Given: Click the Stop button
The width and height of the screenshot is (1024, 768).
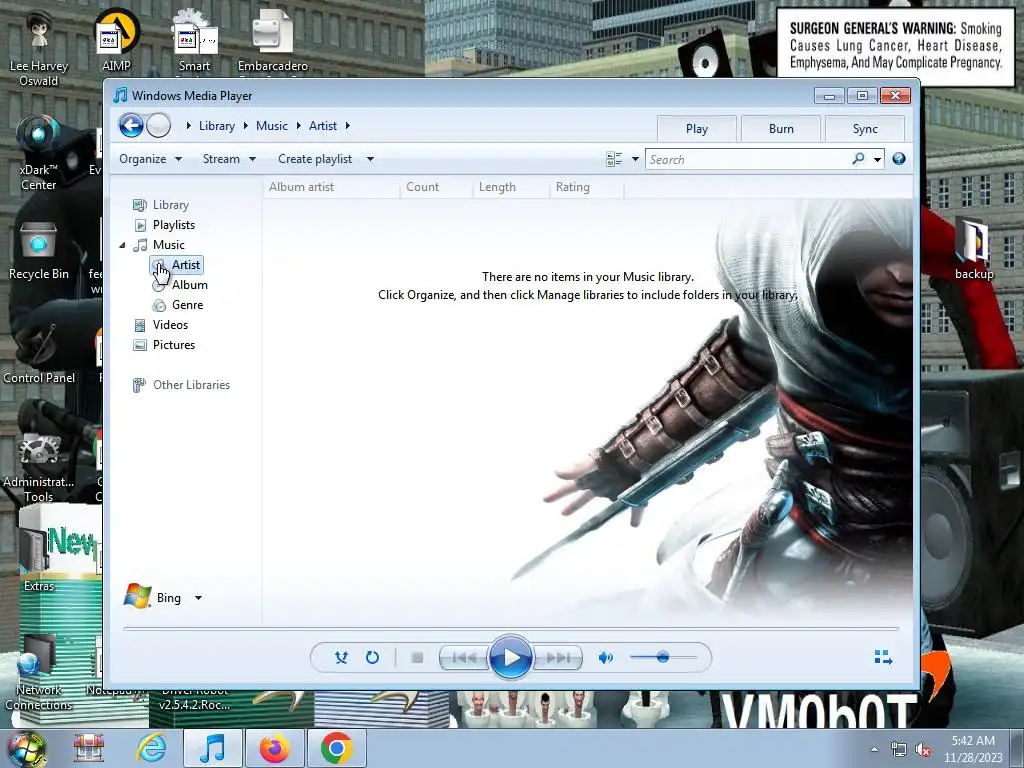Looking at the screenshot, I should 417,658.
